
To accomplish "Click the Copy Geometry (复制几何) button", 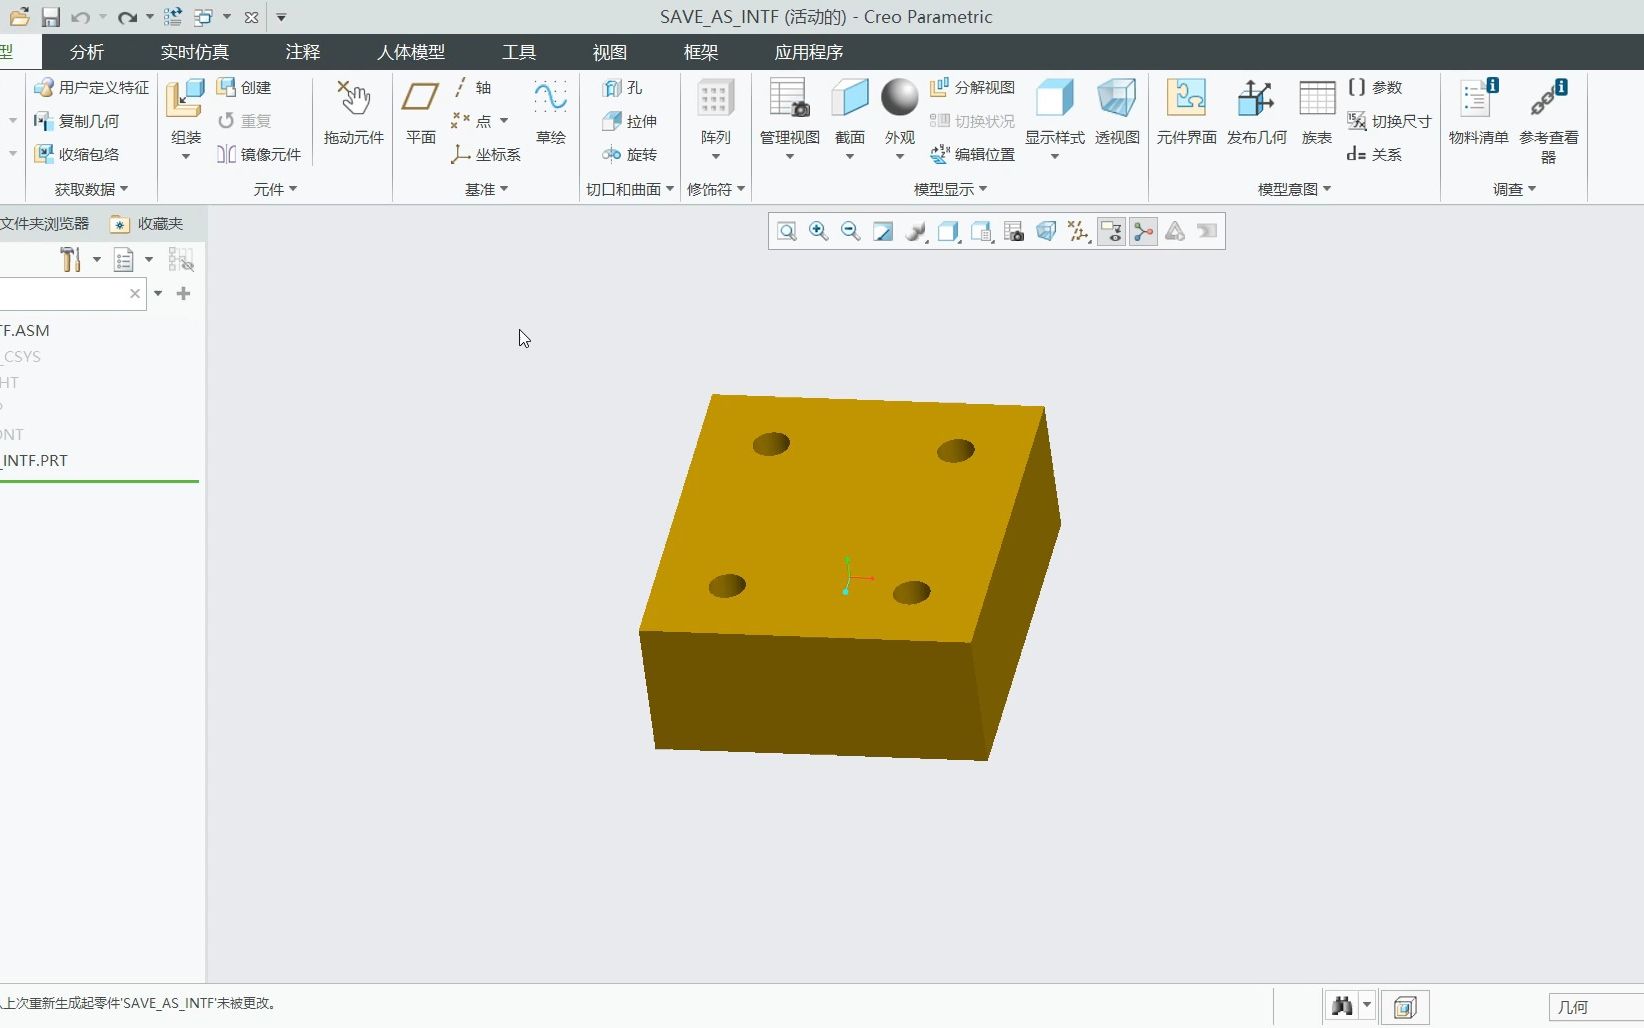I will tap(76, 121).
